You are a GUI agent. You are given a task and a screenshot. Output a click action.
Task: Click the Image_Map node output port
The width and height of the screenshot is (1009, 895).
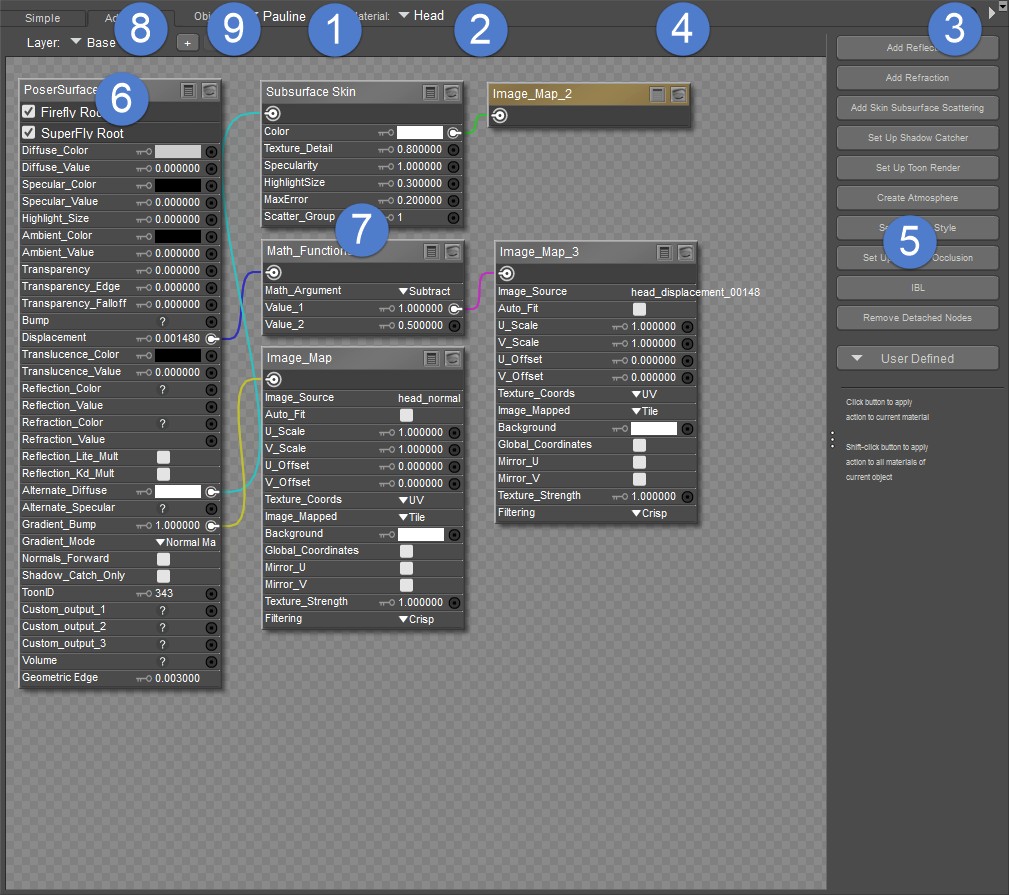click(x=273, y=379)
